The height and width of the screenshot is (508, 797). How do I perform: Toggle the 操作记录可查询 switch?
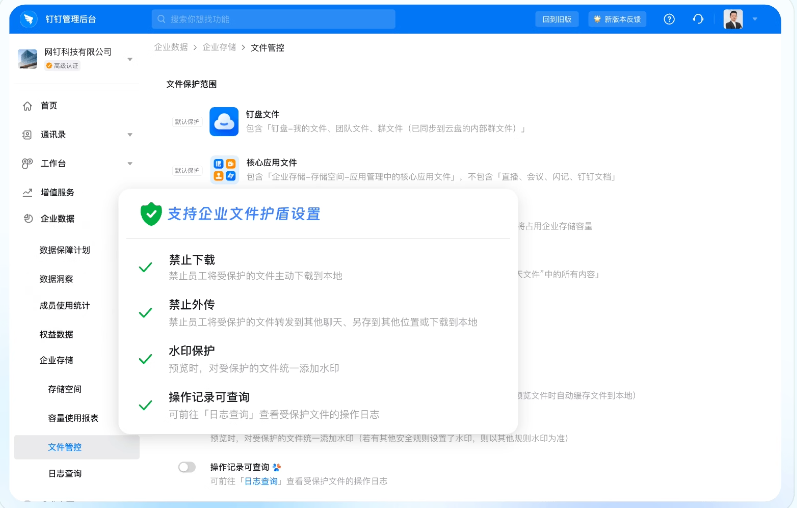coord(187,467)
